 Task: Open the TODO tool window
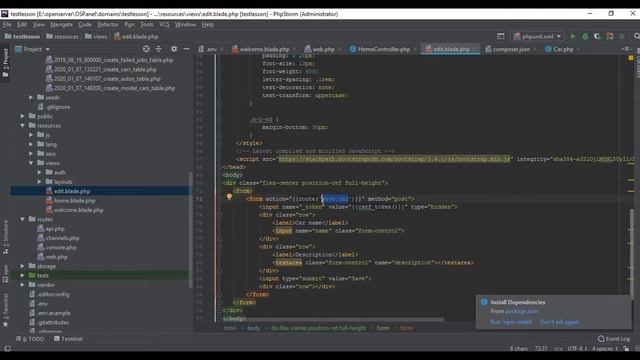31,339
